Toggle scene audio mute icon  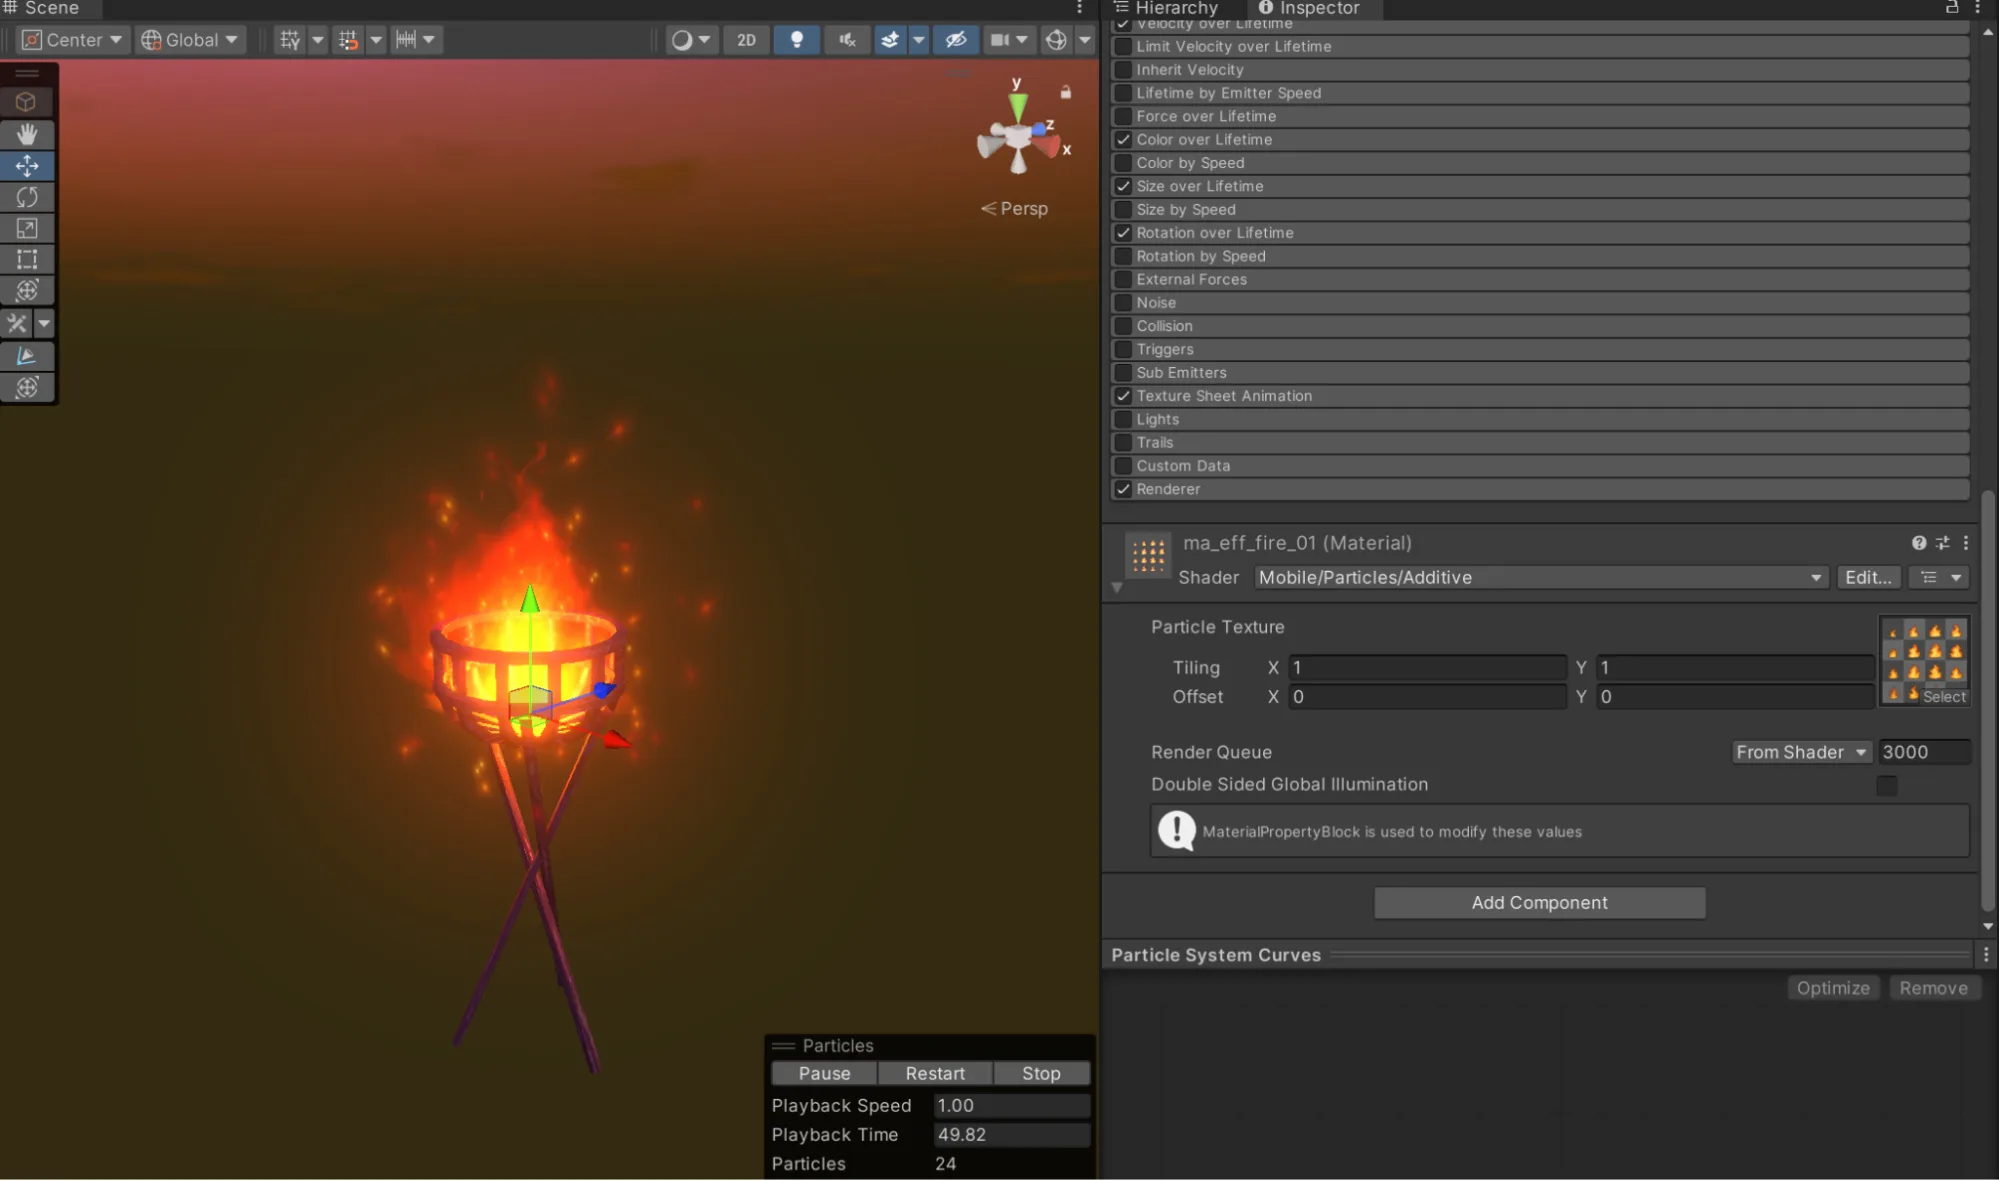(x=847, y=40)
